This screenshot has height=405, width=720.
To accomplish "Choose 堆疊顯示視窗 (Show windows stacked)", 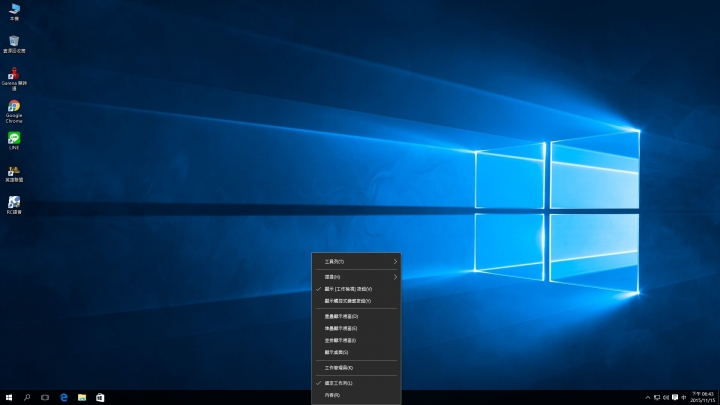I will 356,328.
